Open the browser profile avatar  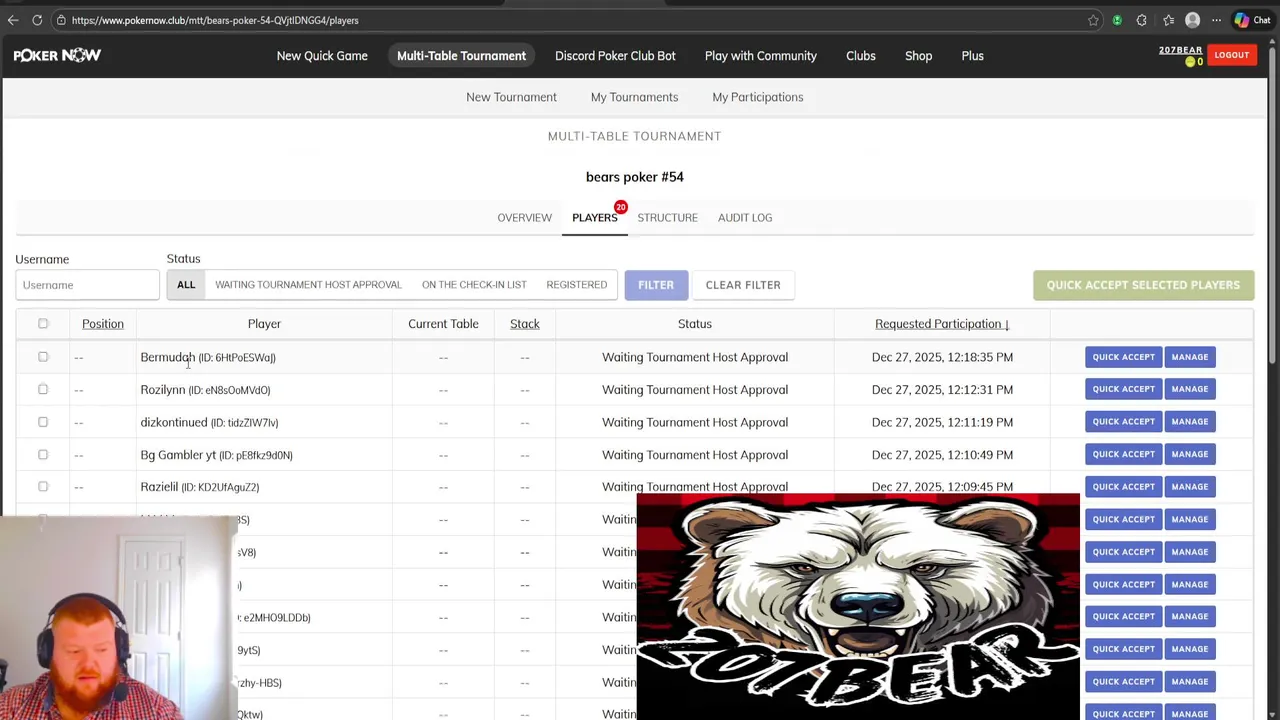1192,20
